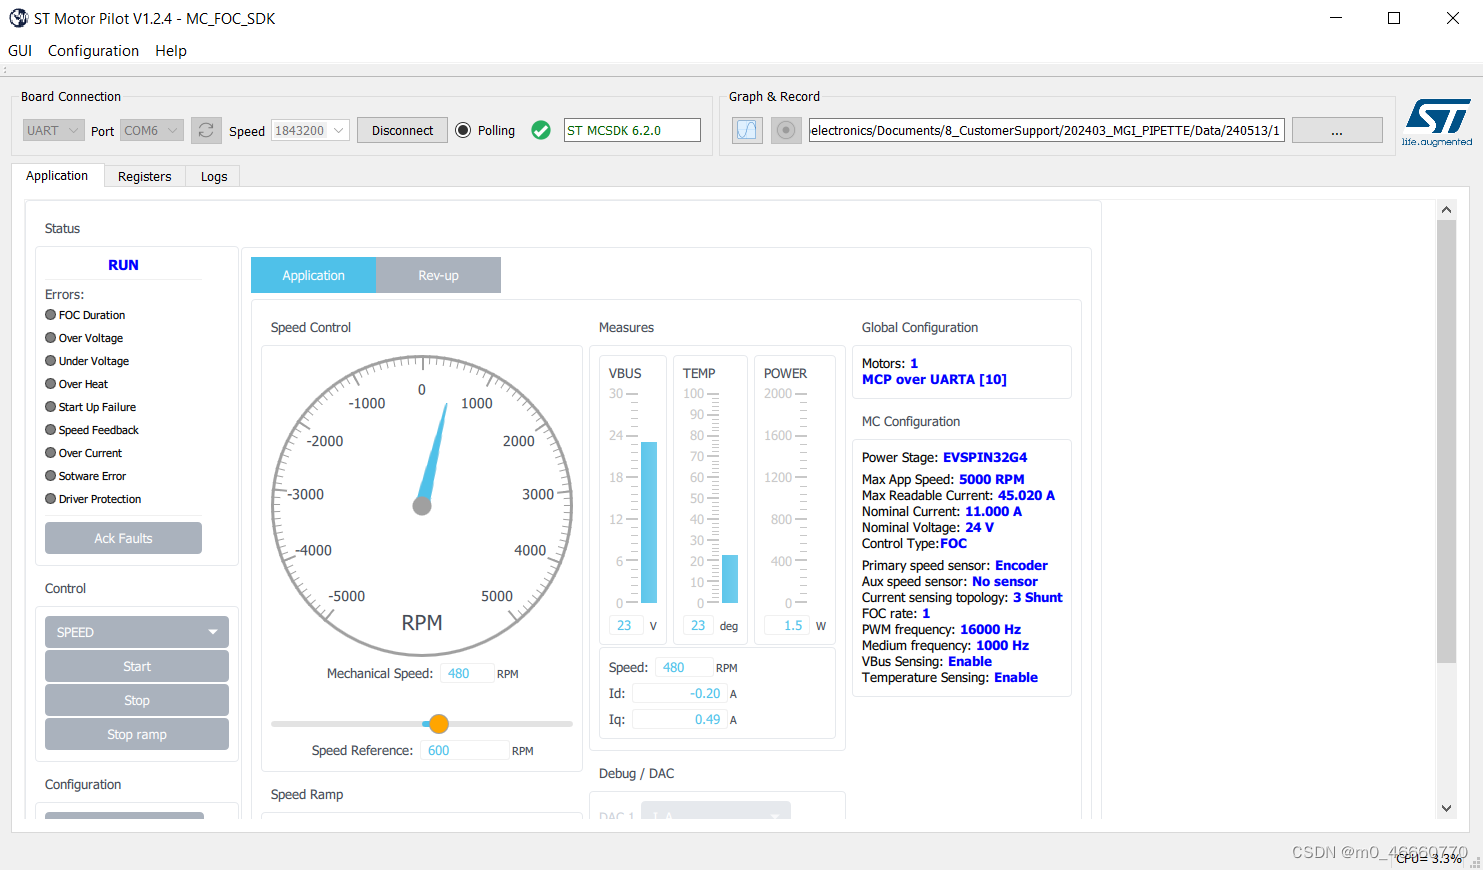This screenshot has height=870, width=1483.
Task: Switch to the Rev-up tab
Action: coord(438,275)
